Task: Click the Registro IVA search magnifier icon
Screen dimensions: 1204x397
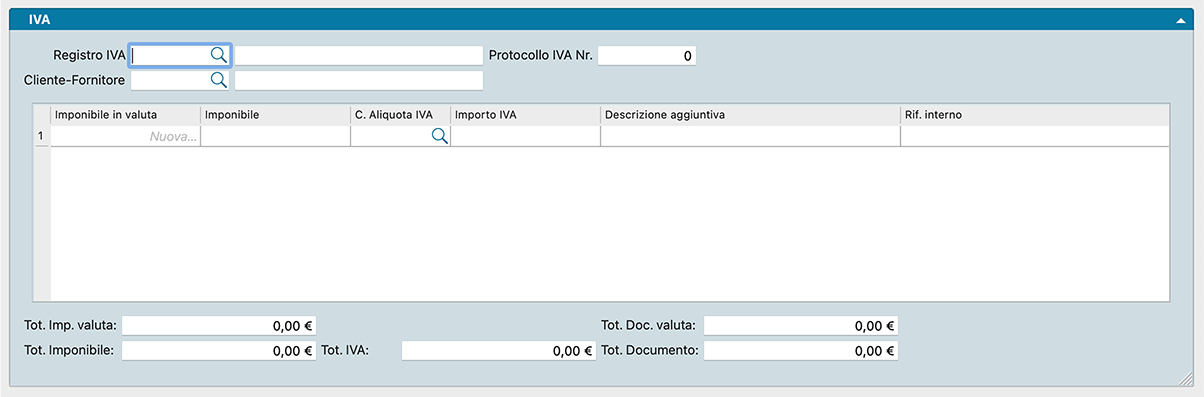Action: pos(218,55)
